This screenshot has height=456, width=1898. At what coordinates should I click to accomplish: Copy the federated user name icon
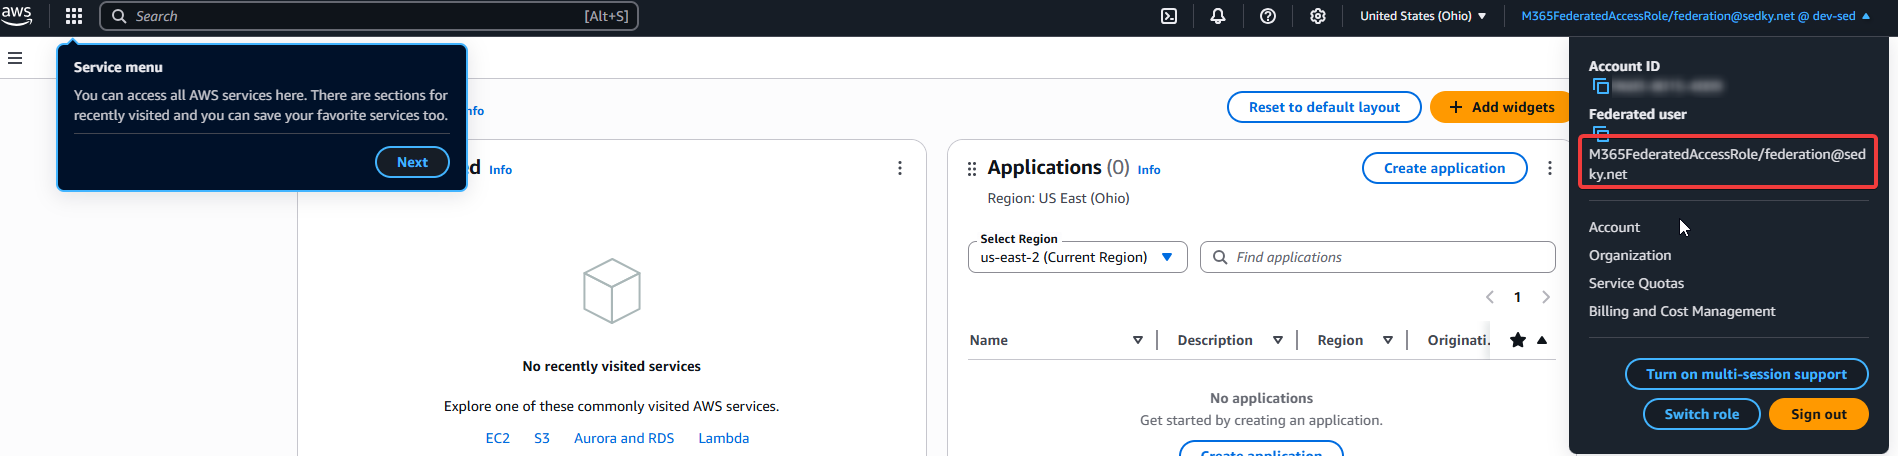(1601, 133)
